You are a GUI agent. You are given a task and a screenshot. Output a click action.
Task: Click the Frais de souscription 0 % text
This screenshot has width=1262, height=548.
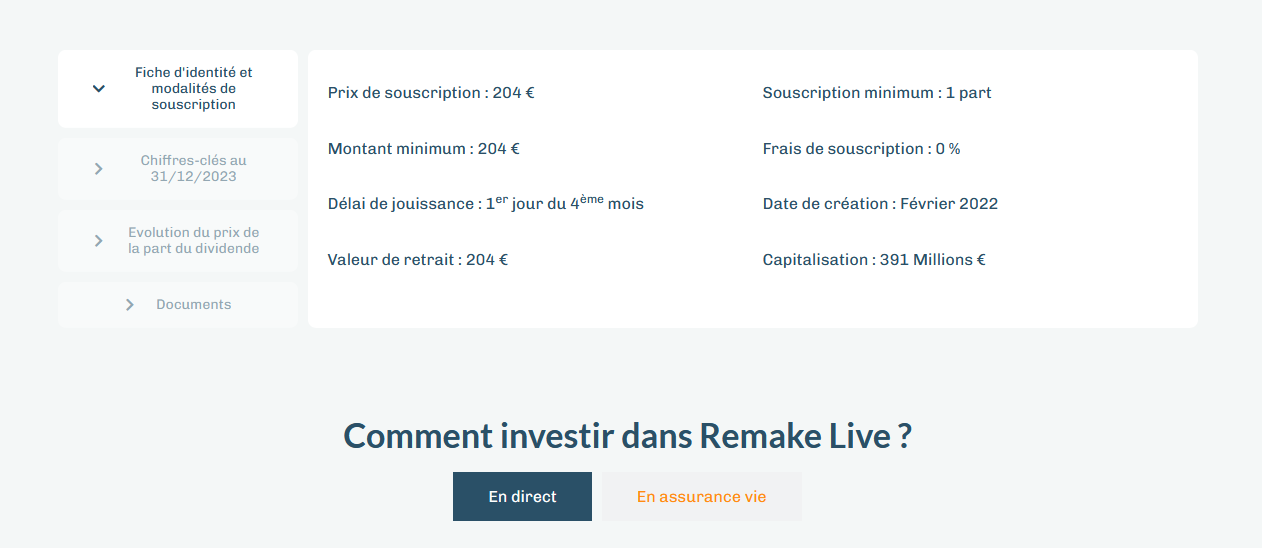point(861,149)
